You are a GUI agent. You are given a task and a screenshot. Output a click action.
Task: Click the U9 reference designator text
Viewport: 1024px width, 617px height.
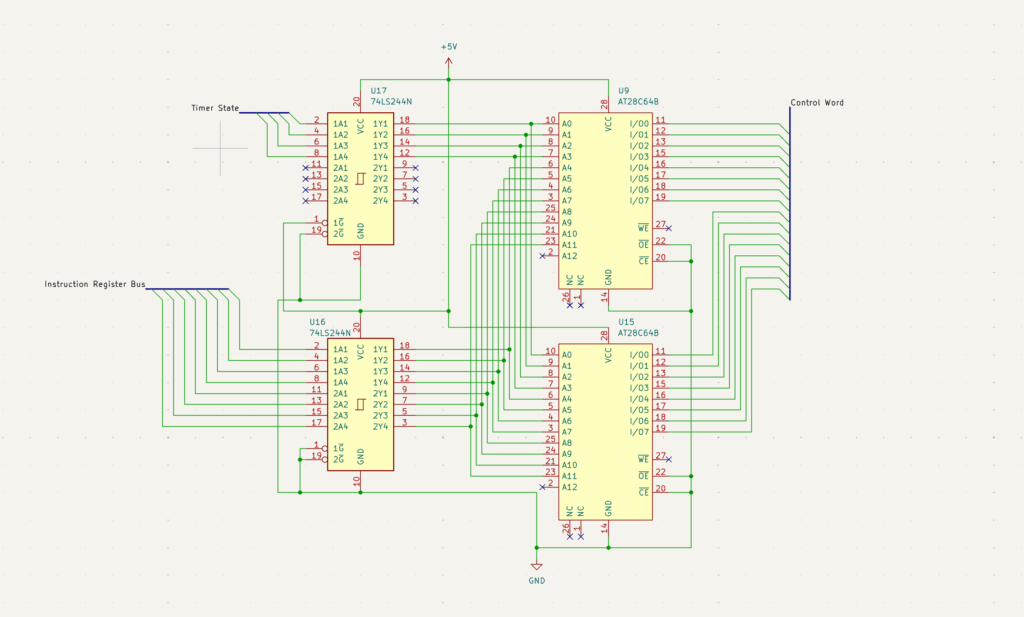point(624,91)
